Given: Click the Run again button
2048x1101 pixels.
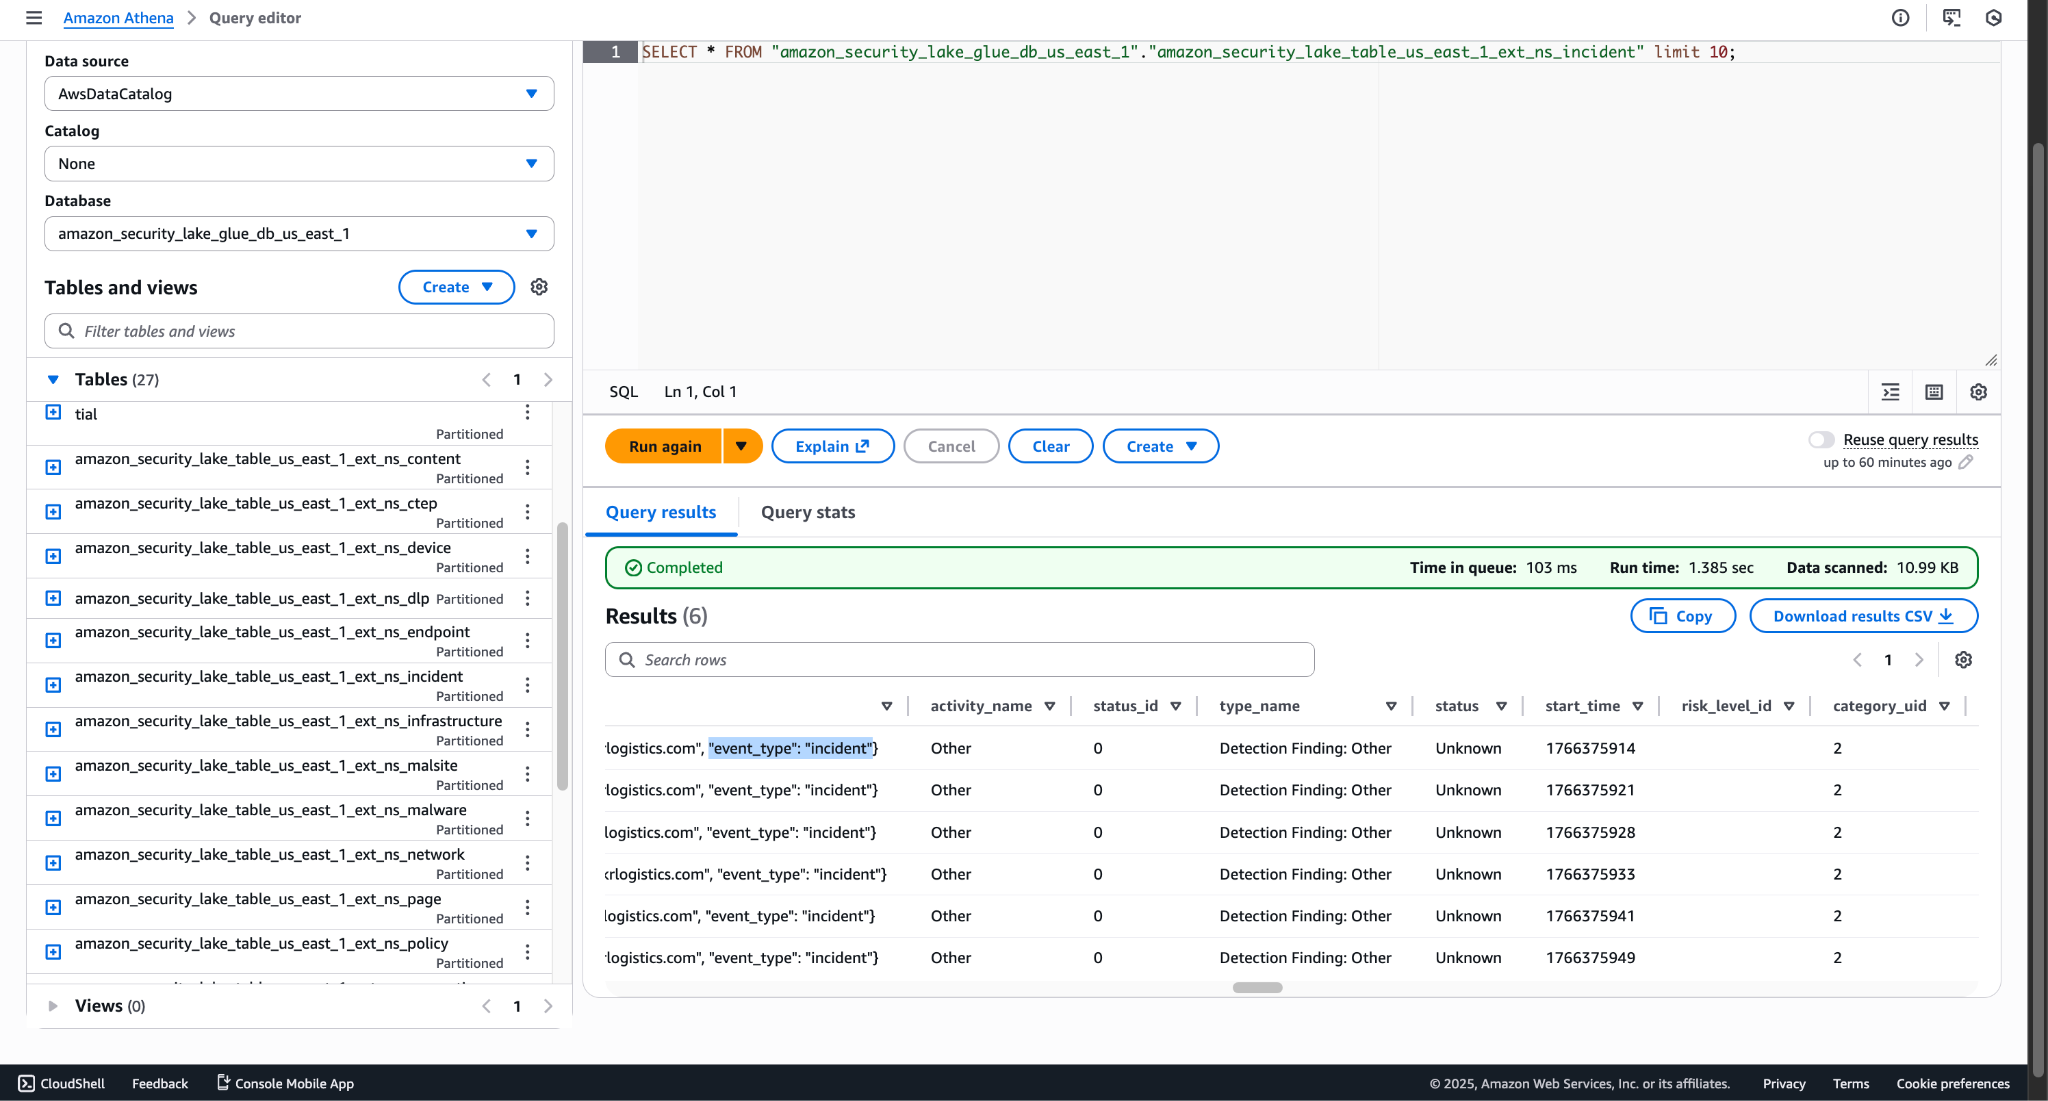Looking at the screenshot, I should (x=664, y=446).
